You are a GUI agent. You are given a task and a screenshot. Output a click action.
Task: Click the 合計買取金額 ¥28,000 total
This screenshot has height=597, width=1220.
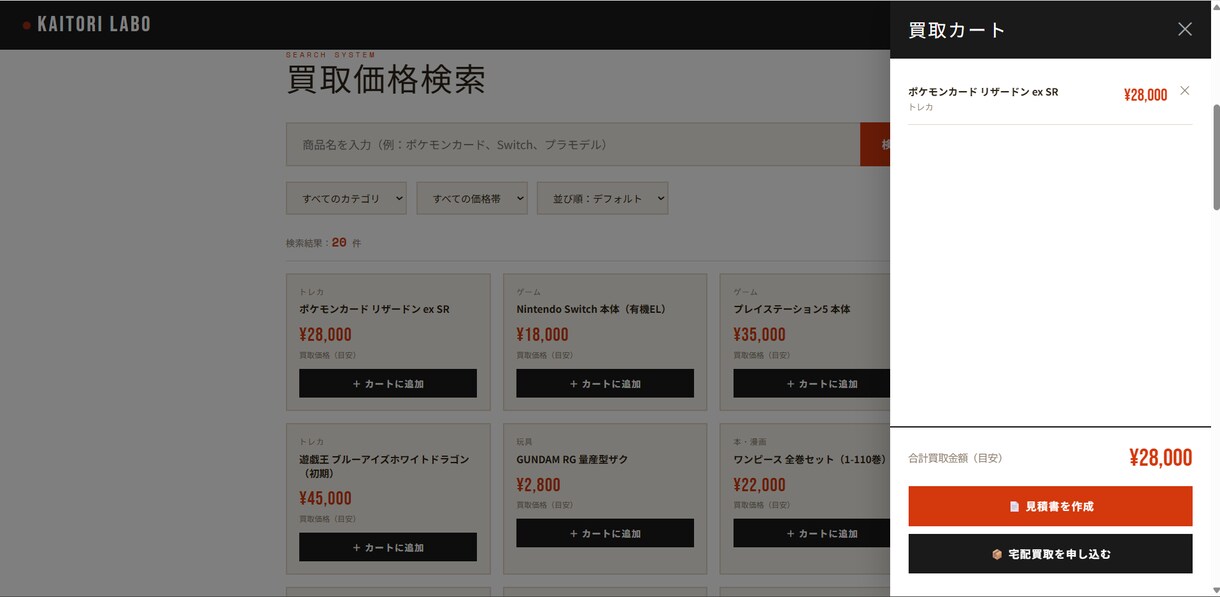click(x=1160, y=457)
